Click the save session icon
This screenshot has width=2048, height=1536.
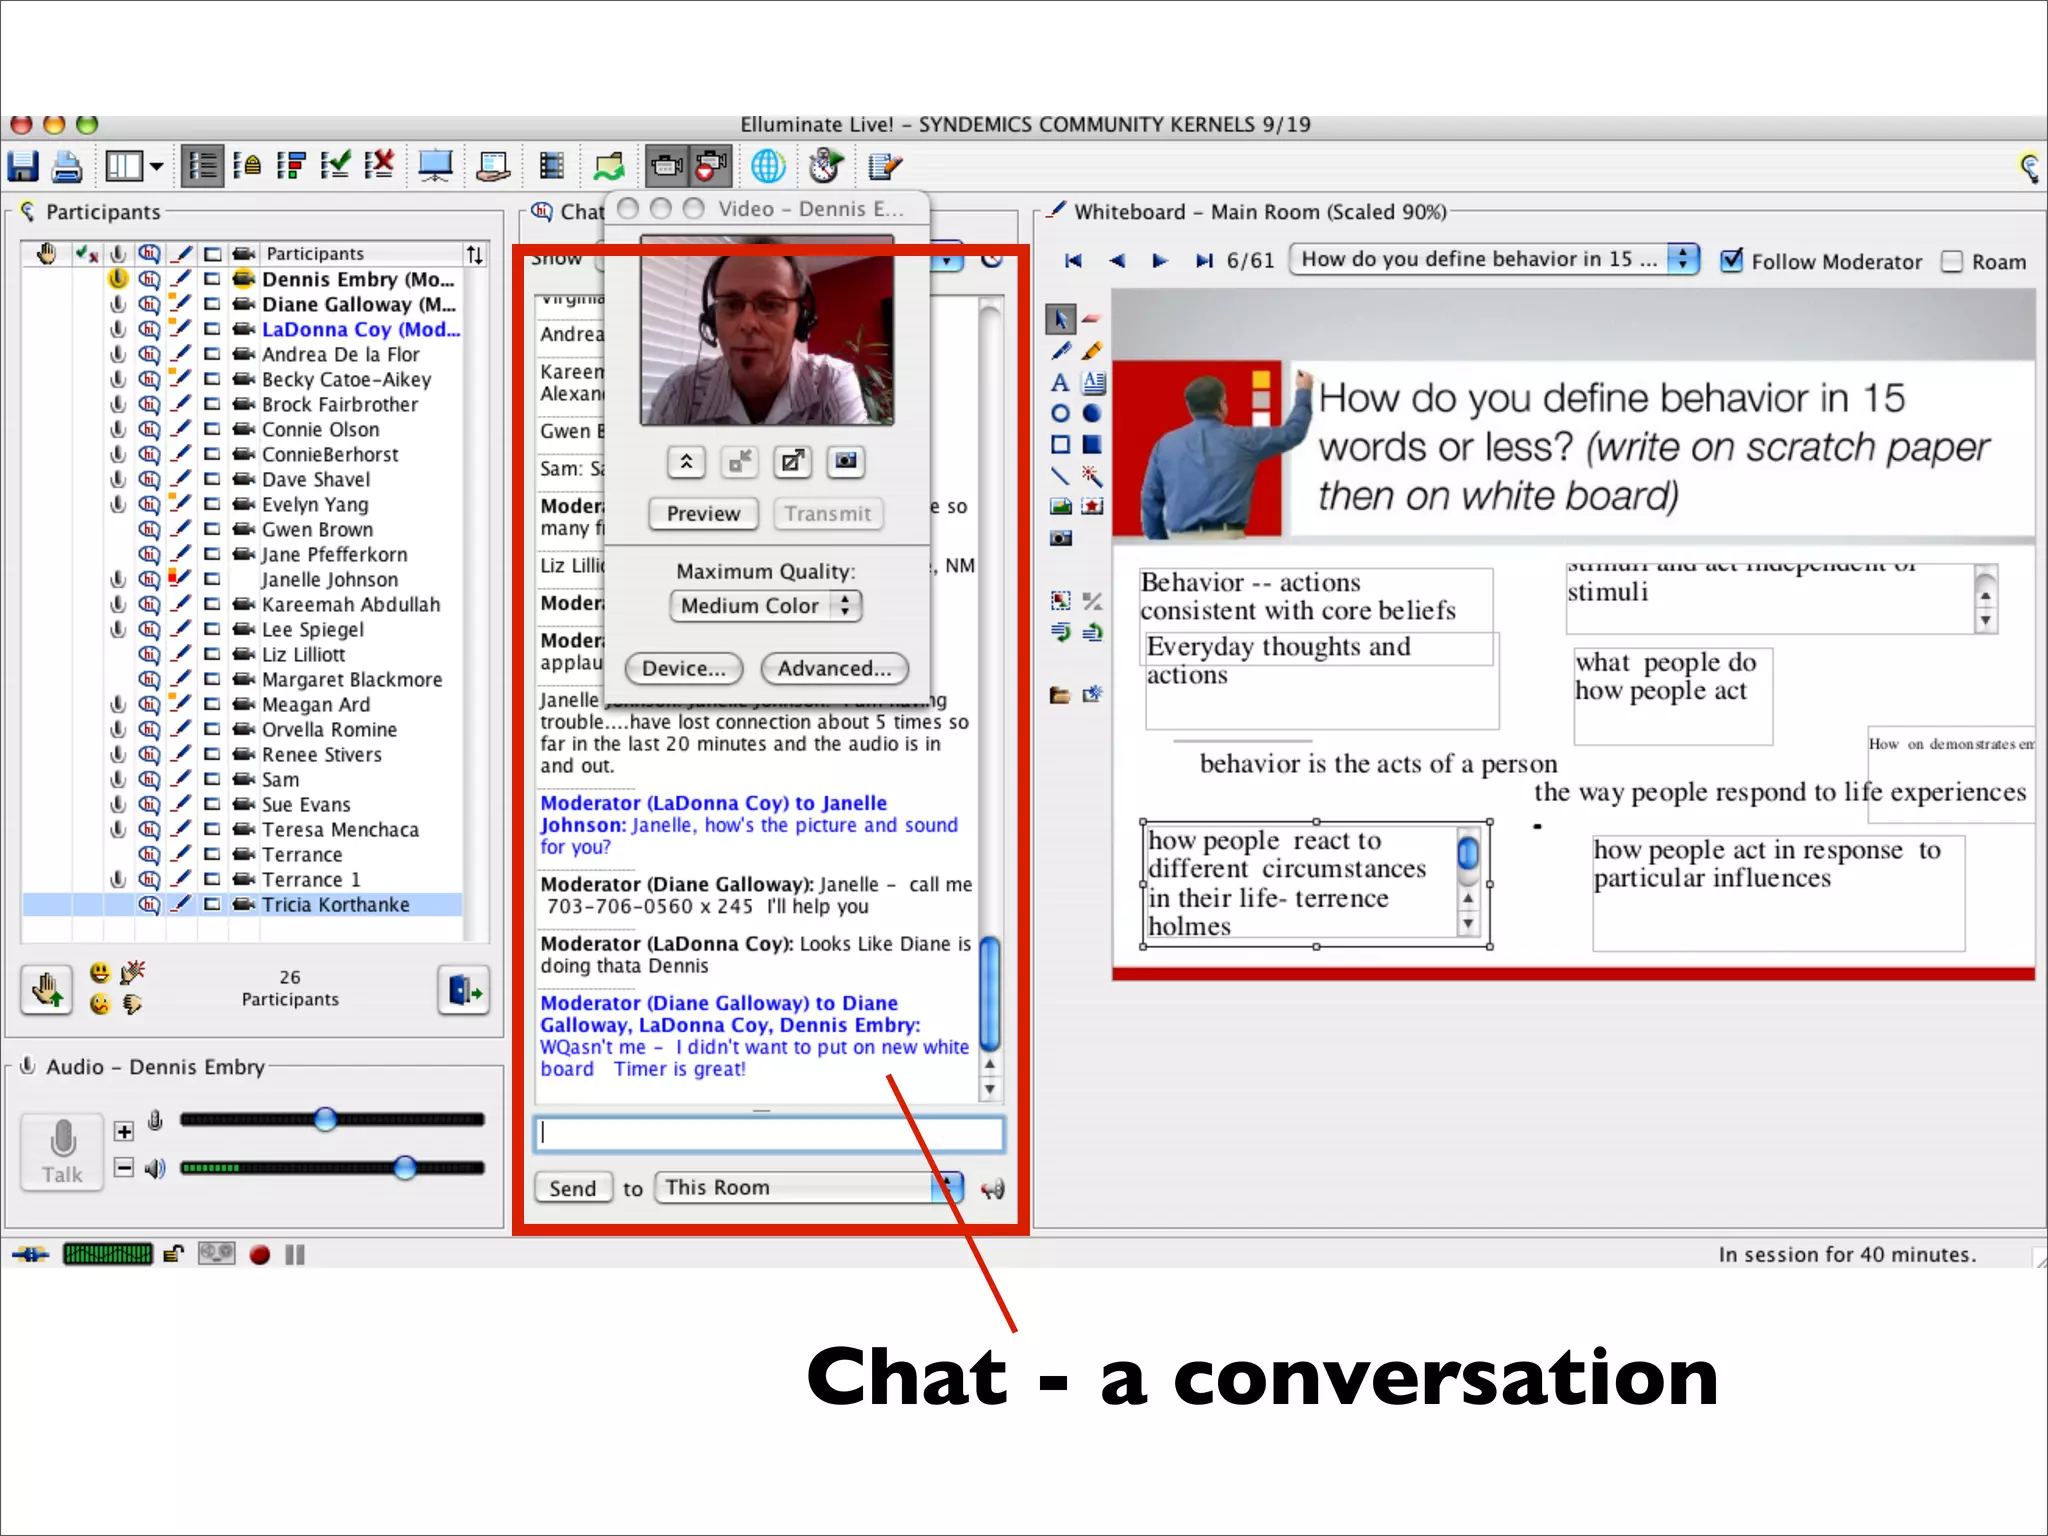pos(23,166)
